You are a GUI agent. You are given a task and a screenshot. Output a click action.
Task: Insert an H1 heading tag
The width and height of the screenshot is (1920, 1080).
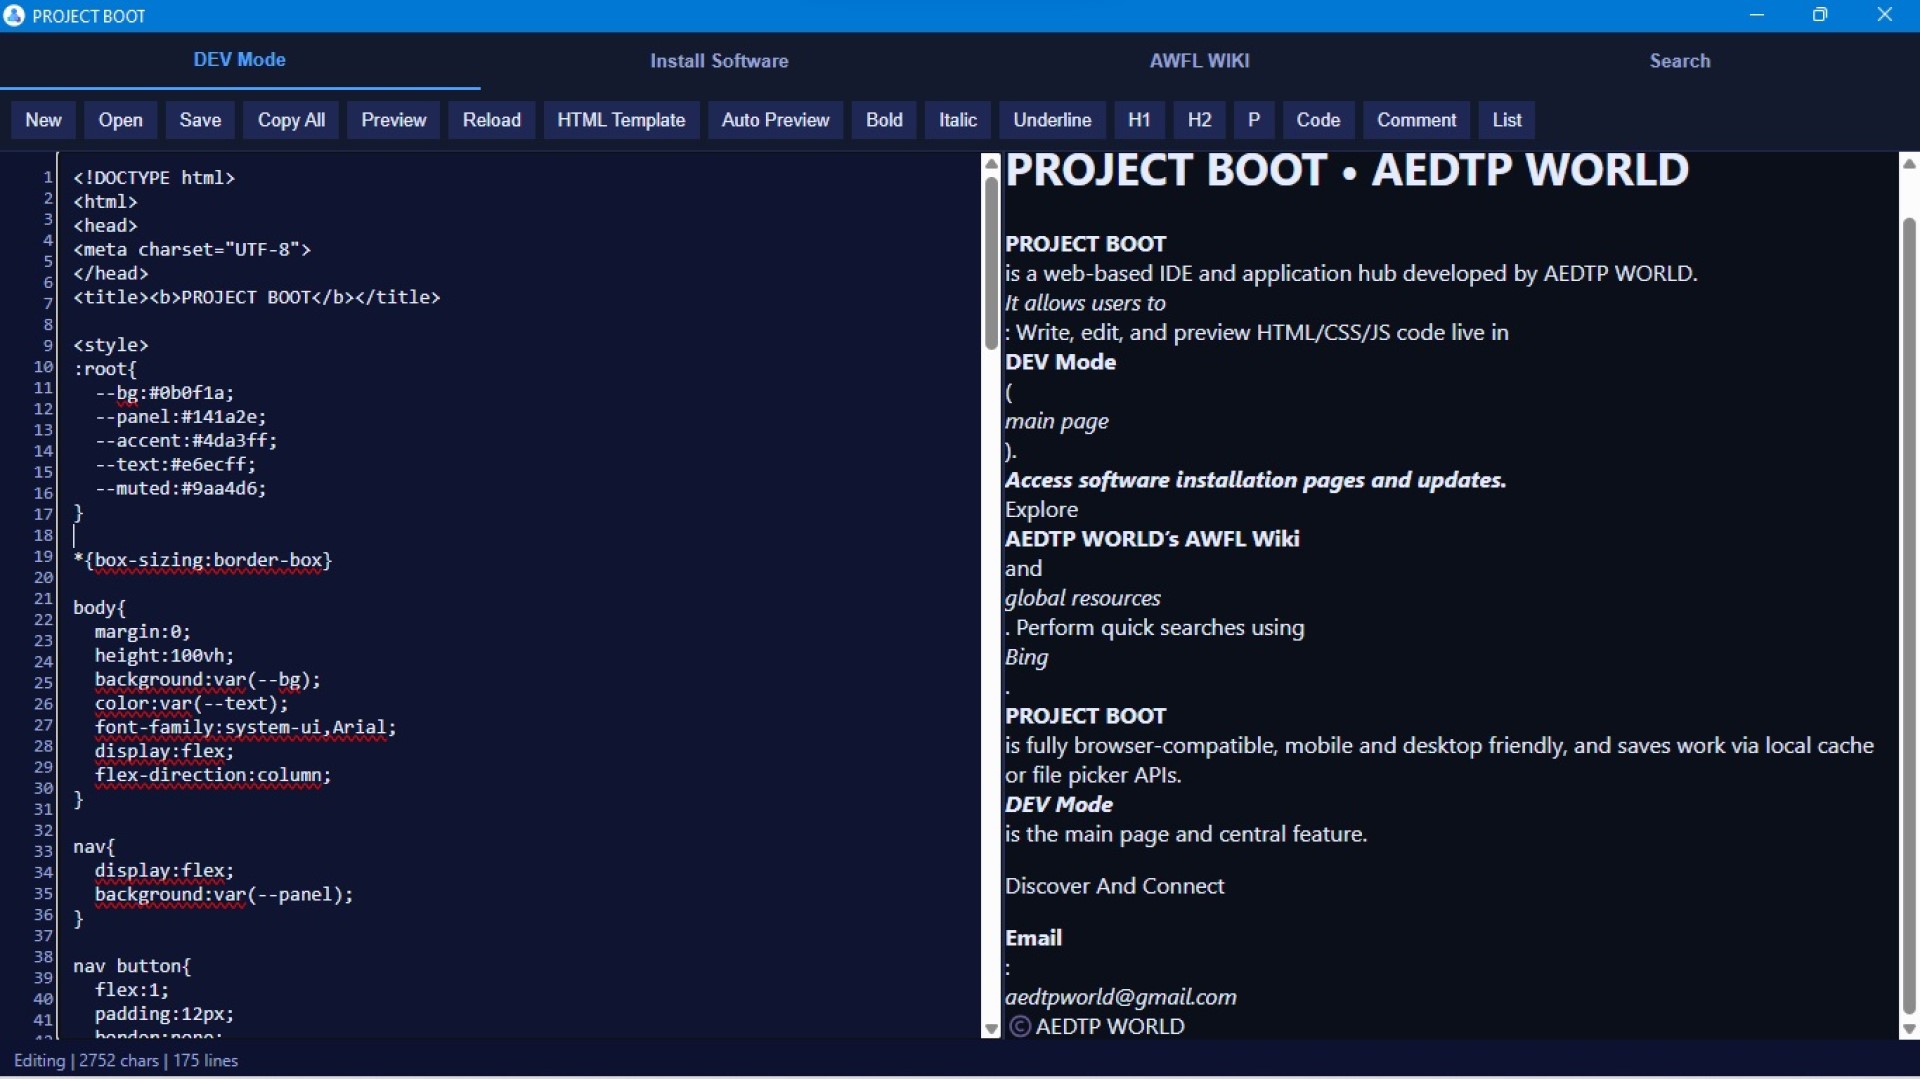(x=1139, y=120)
